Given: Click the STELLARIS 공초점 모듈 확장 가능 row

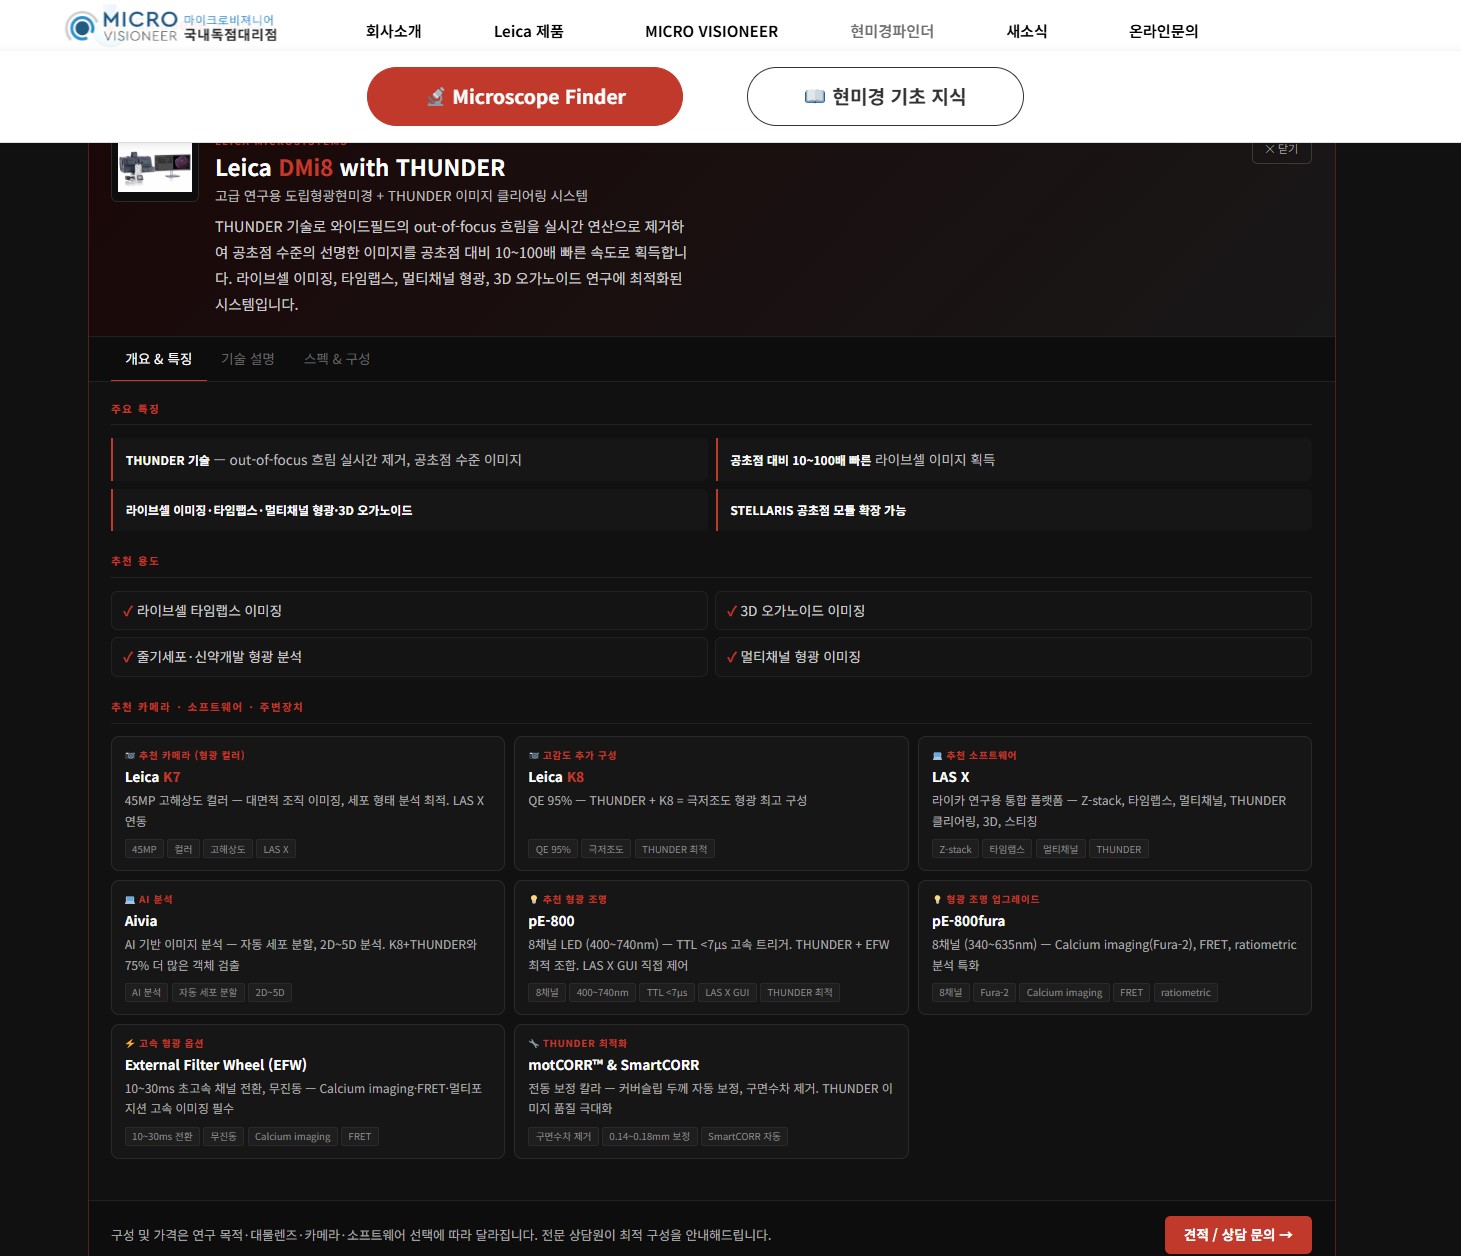Looking at the screenshot, I should (1014, 510).
